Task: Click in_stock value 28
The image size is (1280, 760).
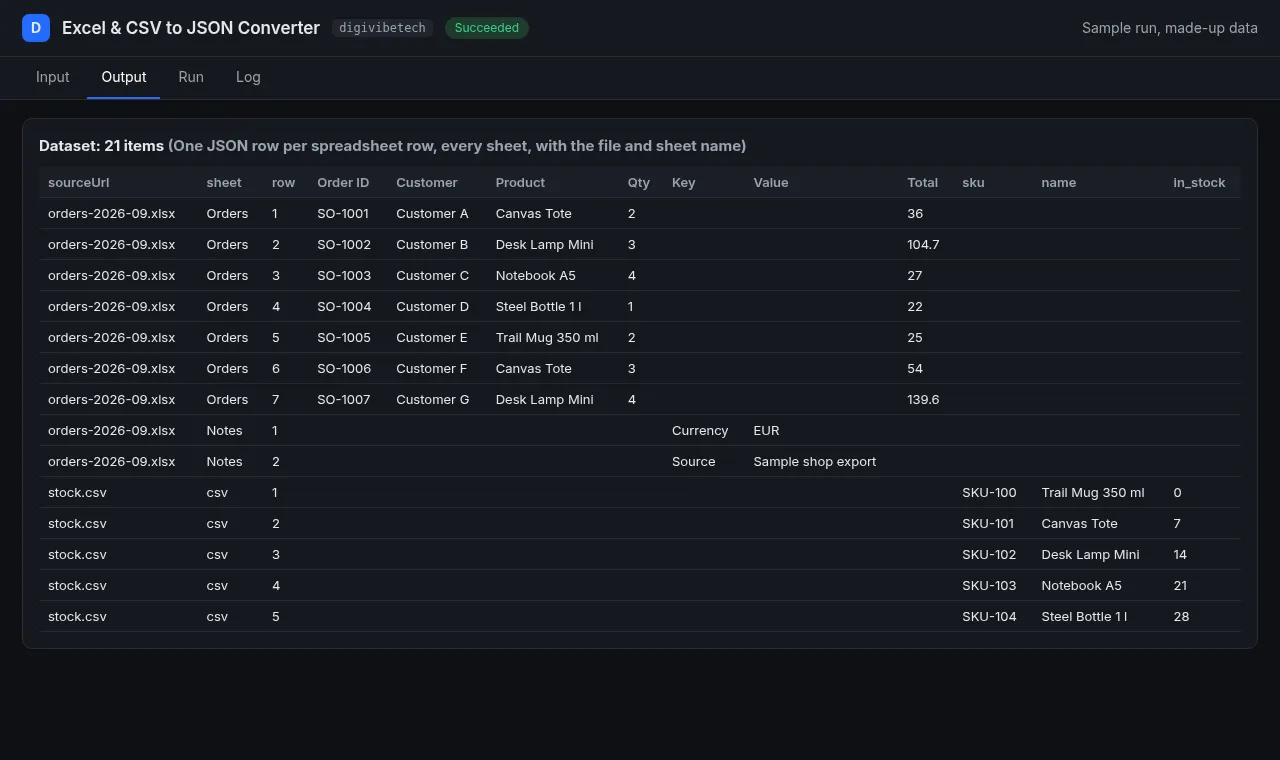Action: coord(1181,616)
